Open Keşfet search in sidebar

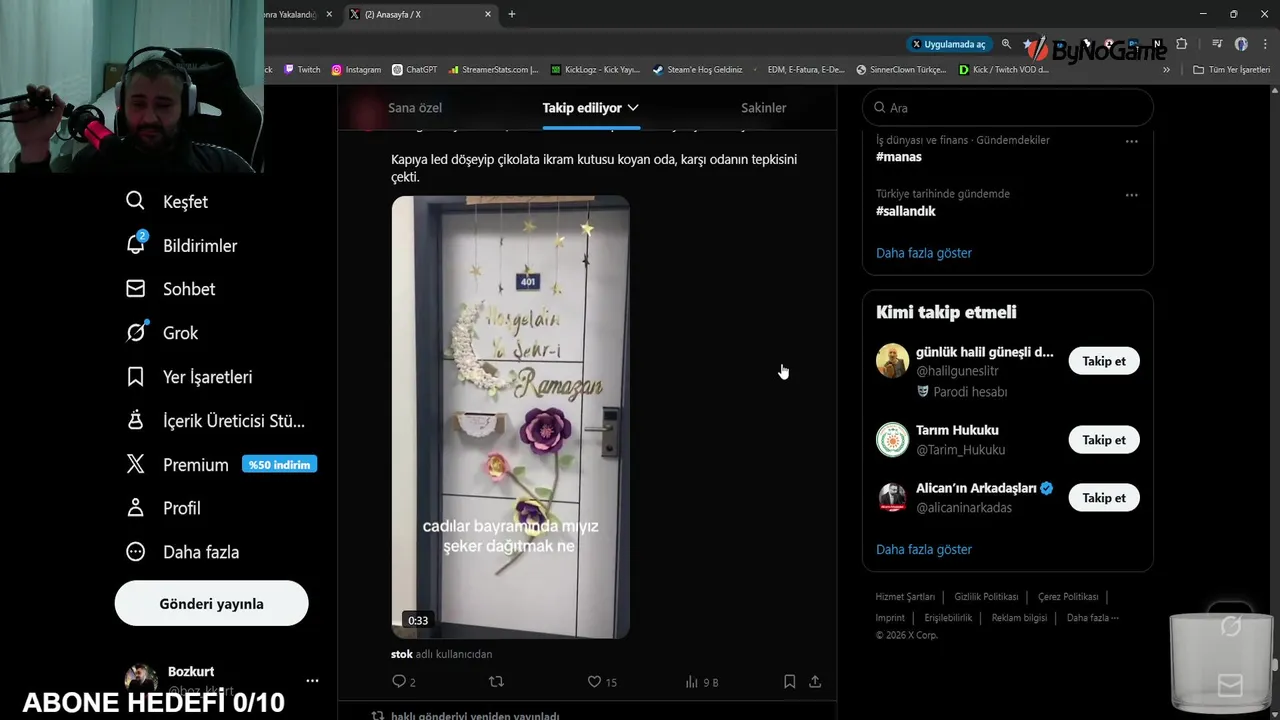tap(166, 201)
